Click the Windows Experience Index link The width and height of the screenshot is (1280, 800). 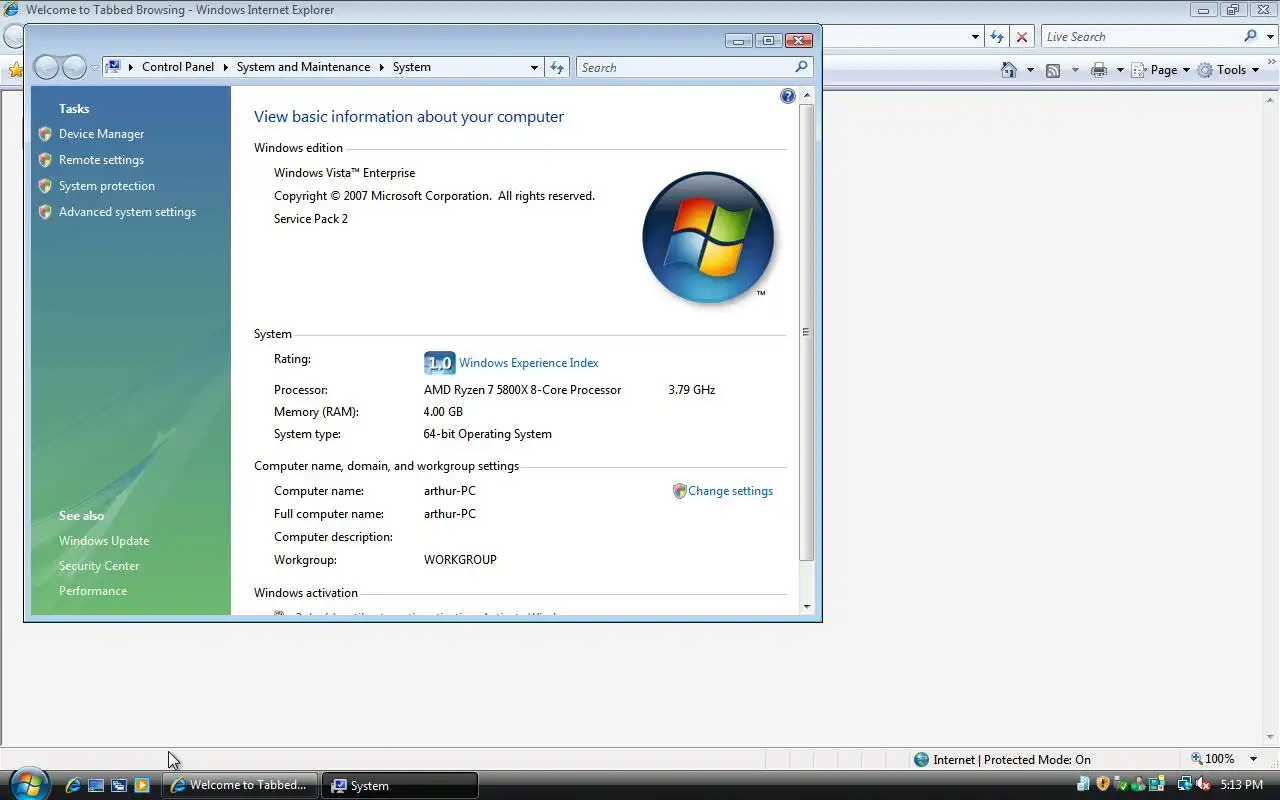coord(528,363)
